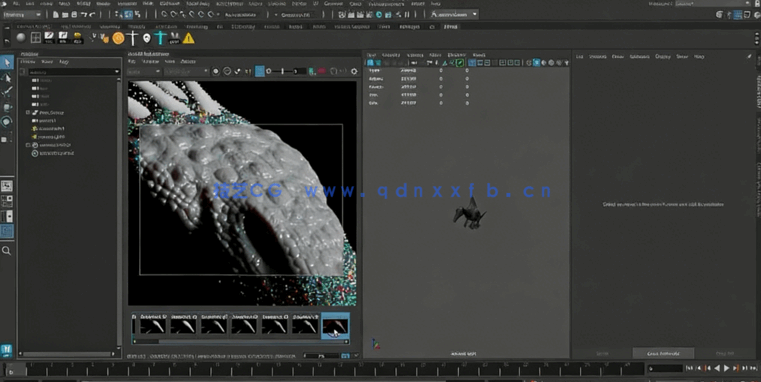Open the File menu in main menu bar
Screen dimensions: 761x382
click(x=16, y=3)
